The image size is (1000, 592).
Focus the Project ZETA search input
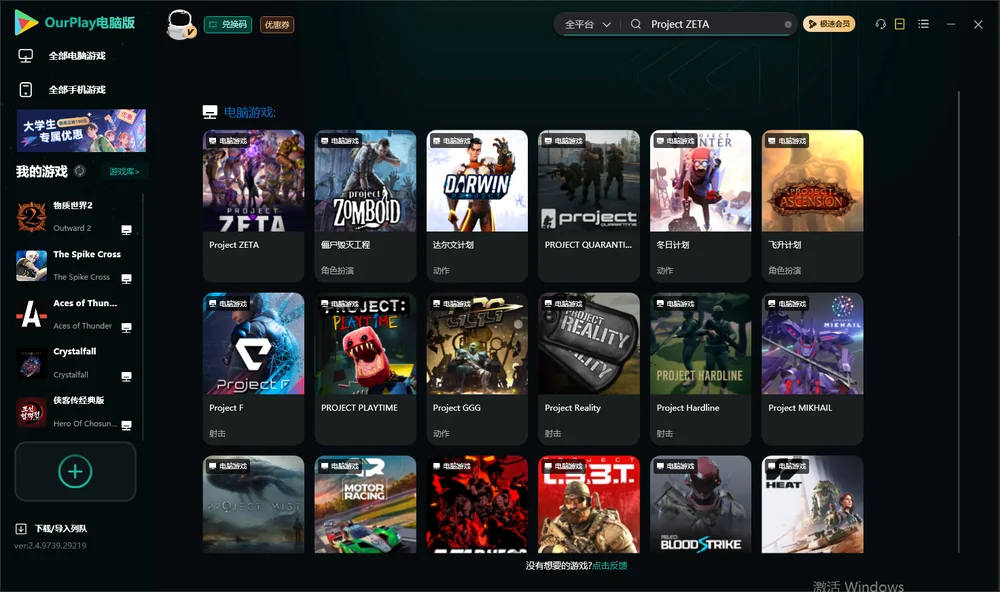714,24
